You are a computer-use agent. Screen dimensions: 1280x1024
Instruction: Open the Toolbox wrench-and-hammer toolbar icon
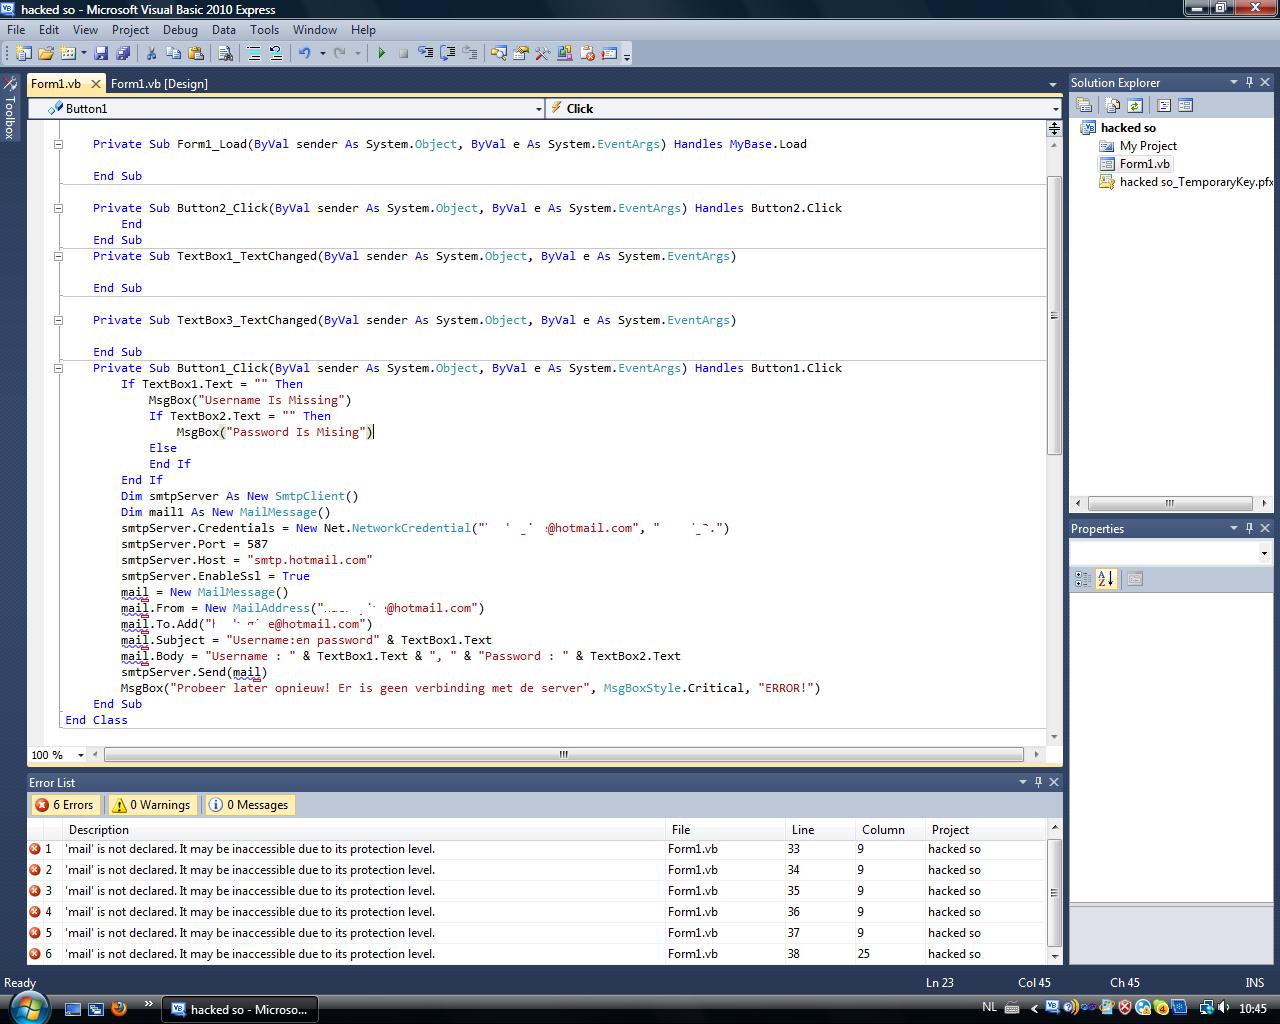click(542, 53)
